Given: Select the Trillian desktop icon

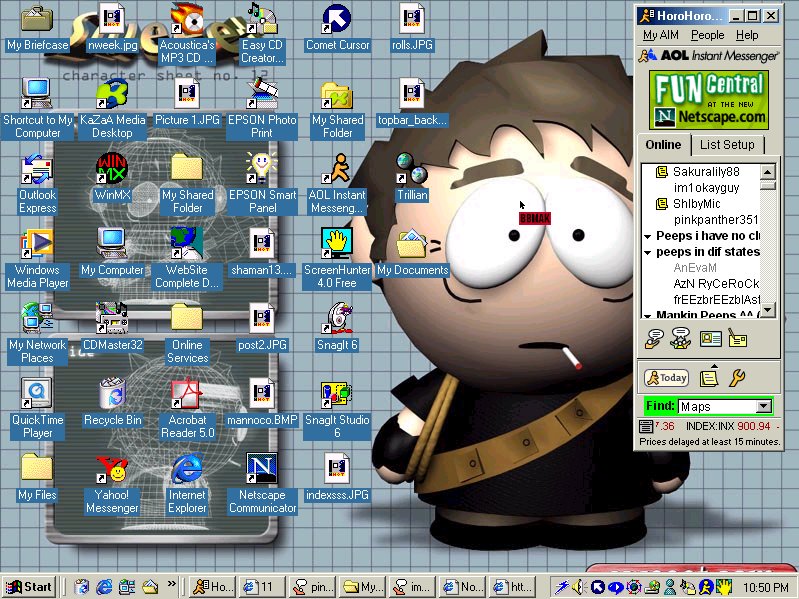Looking at the screenshot, I should 412,177.
